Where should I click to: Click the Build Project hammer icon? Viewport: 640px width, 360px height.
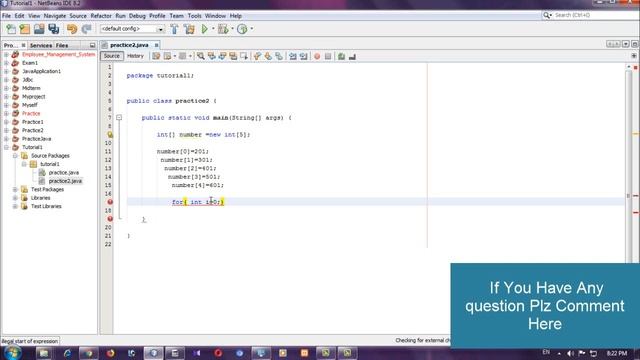click(x=174, y=29)
